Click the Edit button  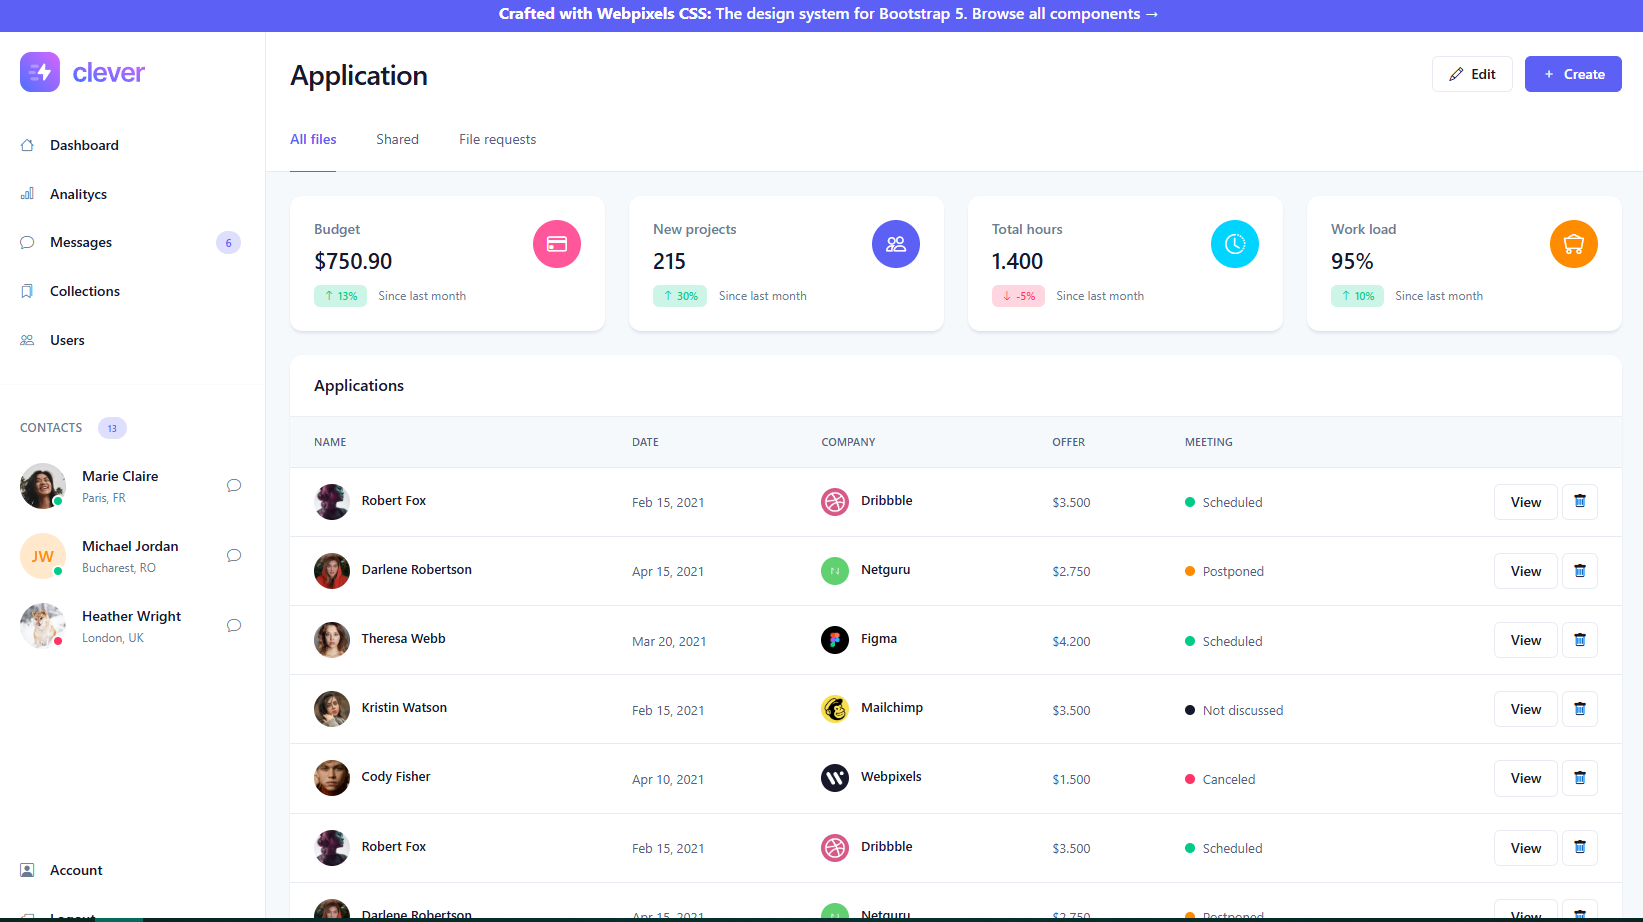click(1471, 74)
